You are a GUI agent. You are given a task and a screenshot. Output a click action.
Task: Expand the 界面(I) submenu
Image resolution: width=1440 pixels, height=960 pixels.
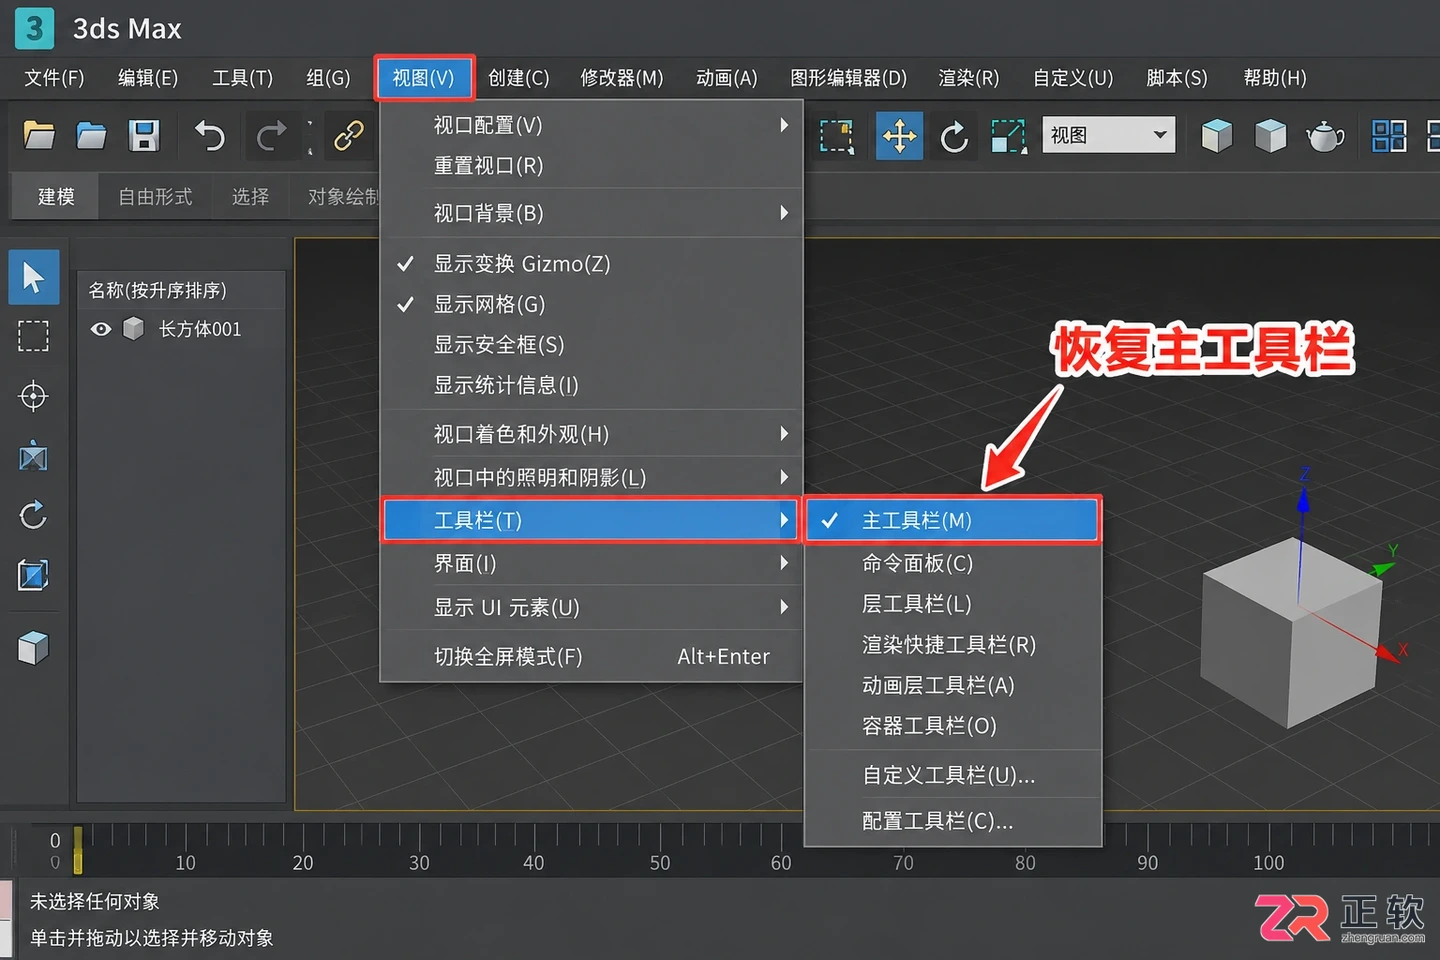(x=592, y=563)
